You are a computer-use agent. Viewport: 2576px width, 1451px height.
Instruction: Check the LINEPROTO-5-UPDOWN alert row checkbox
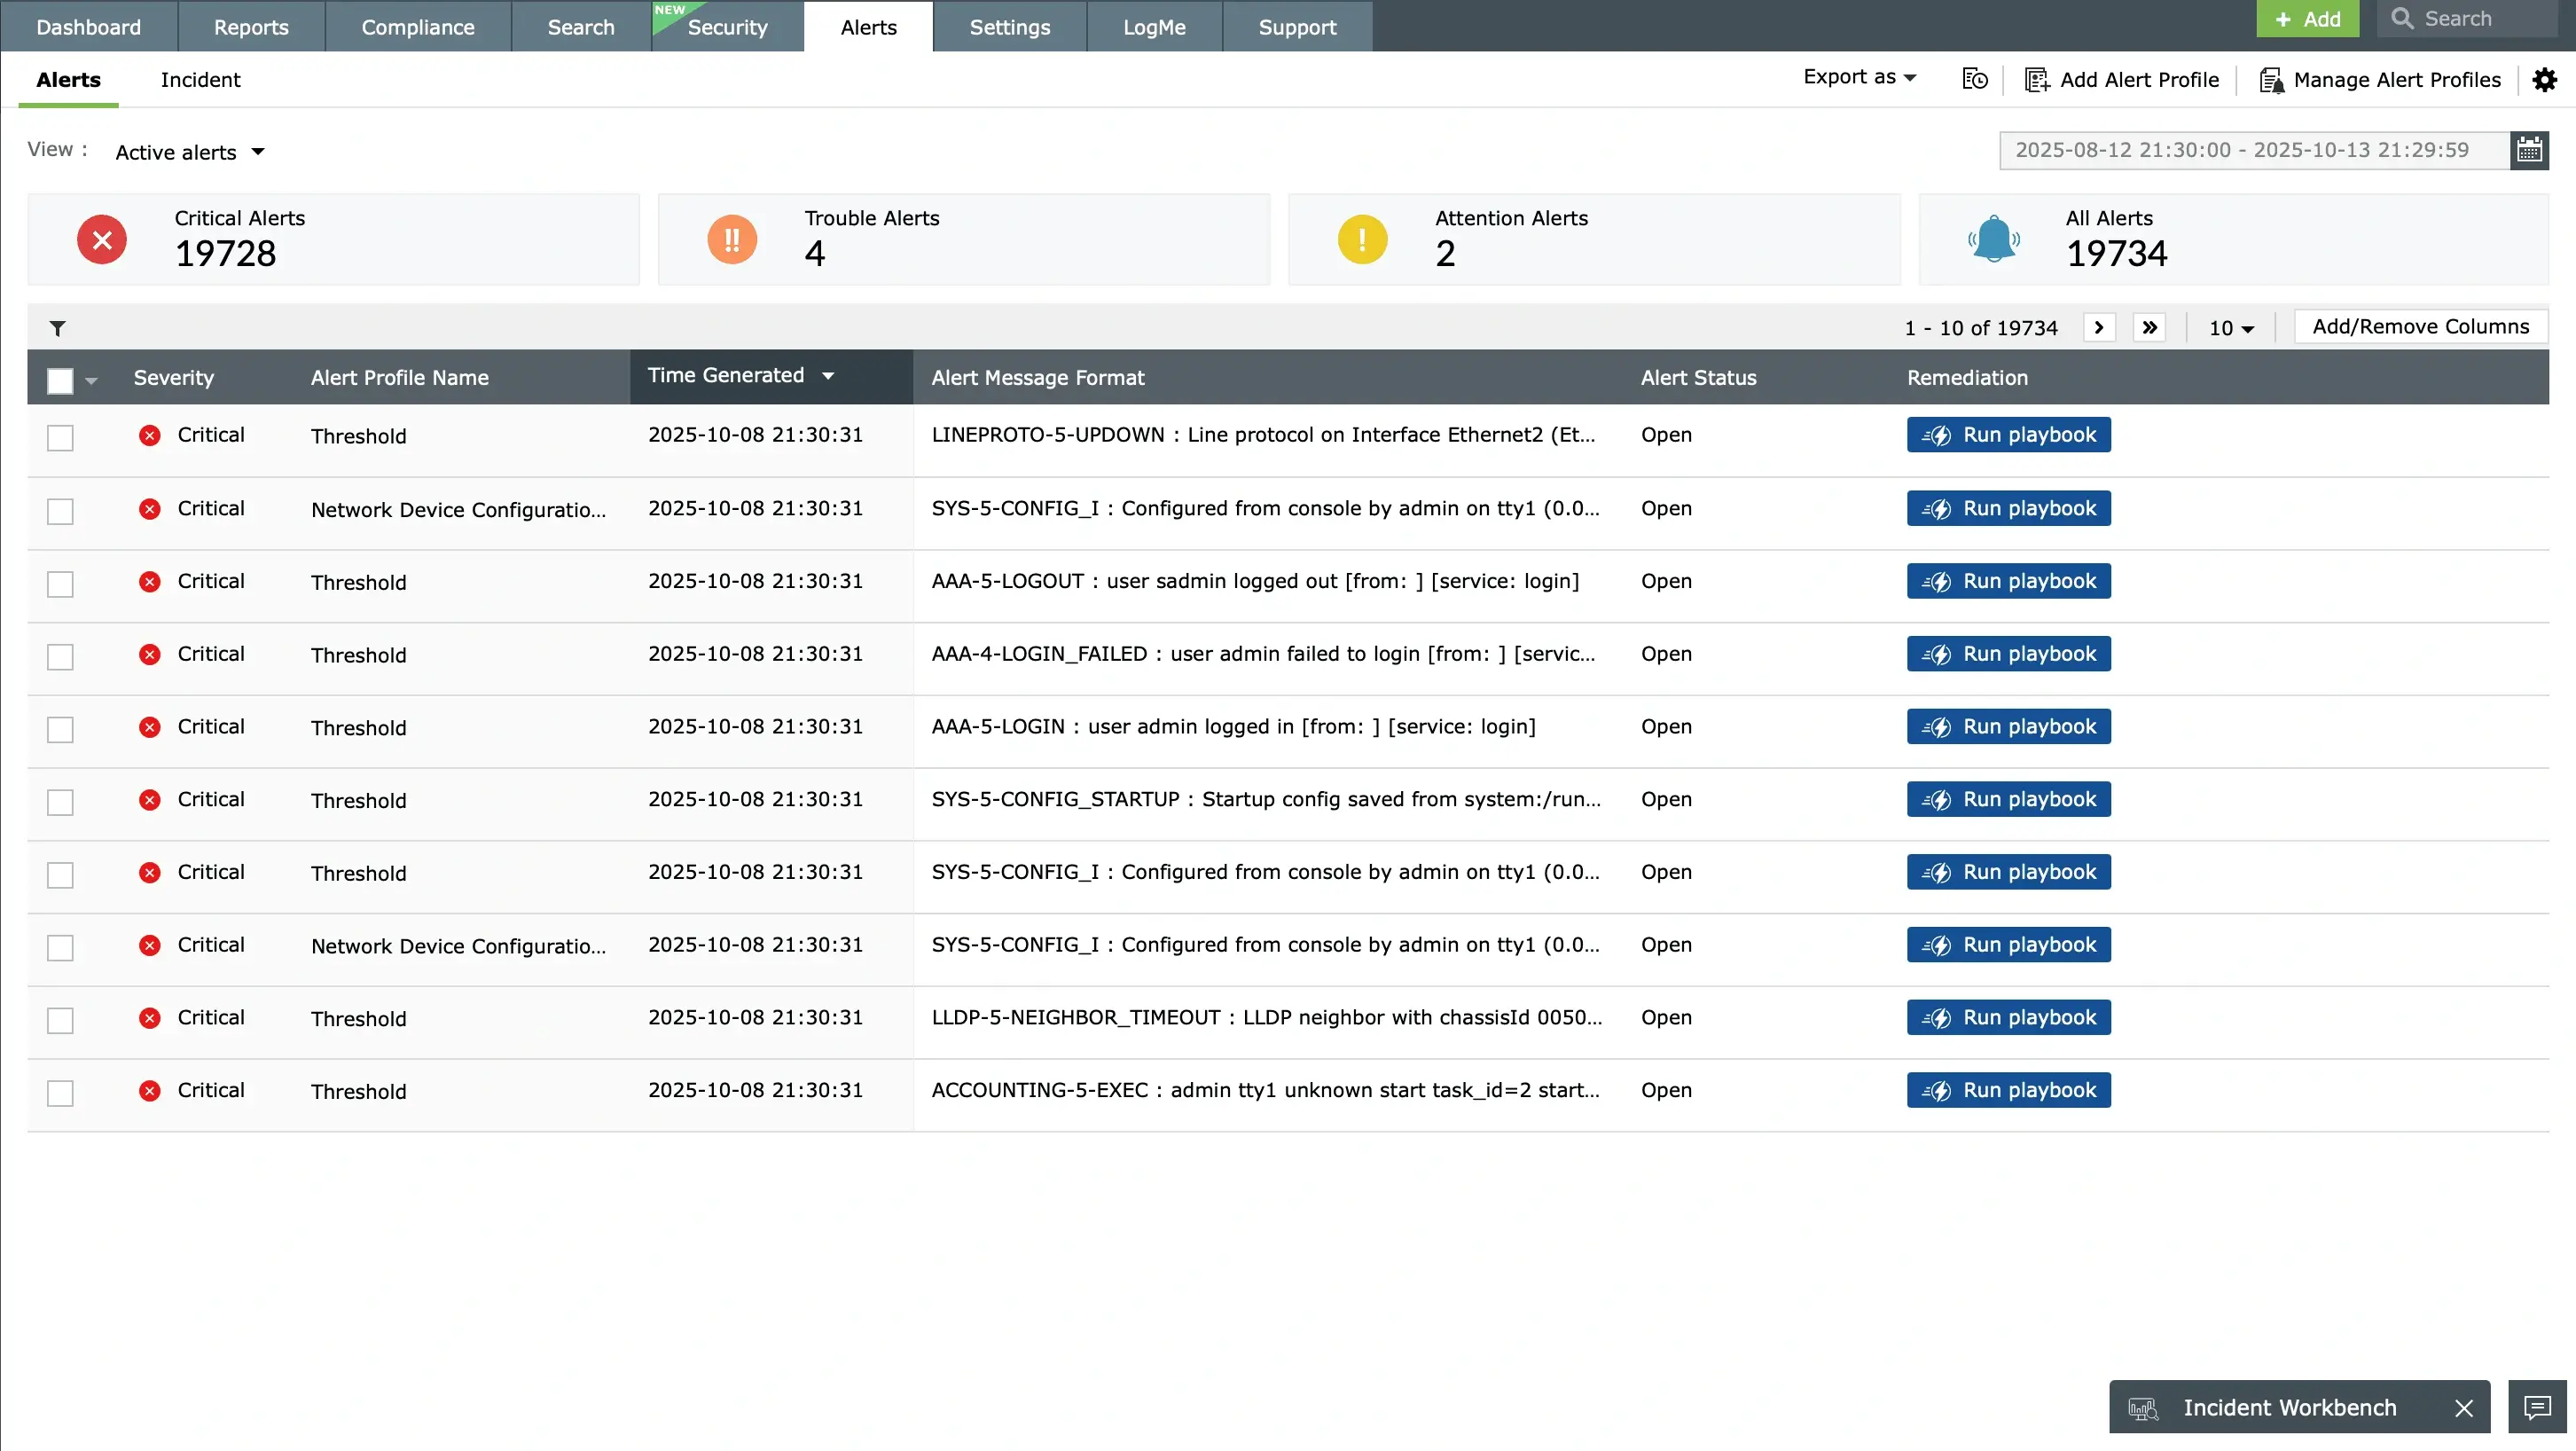tap(60, 438)
